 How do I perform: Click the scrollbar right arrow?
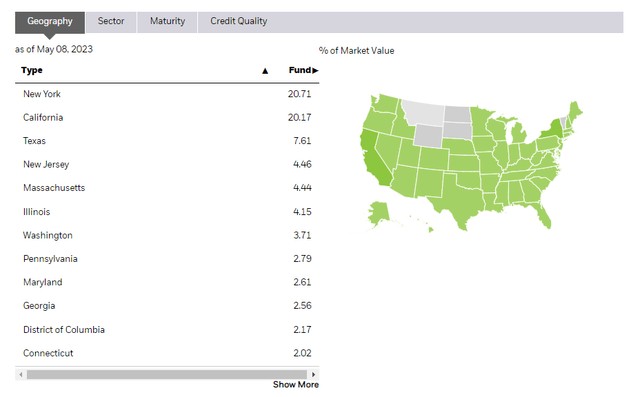[313, 374]
